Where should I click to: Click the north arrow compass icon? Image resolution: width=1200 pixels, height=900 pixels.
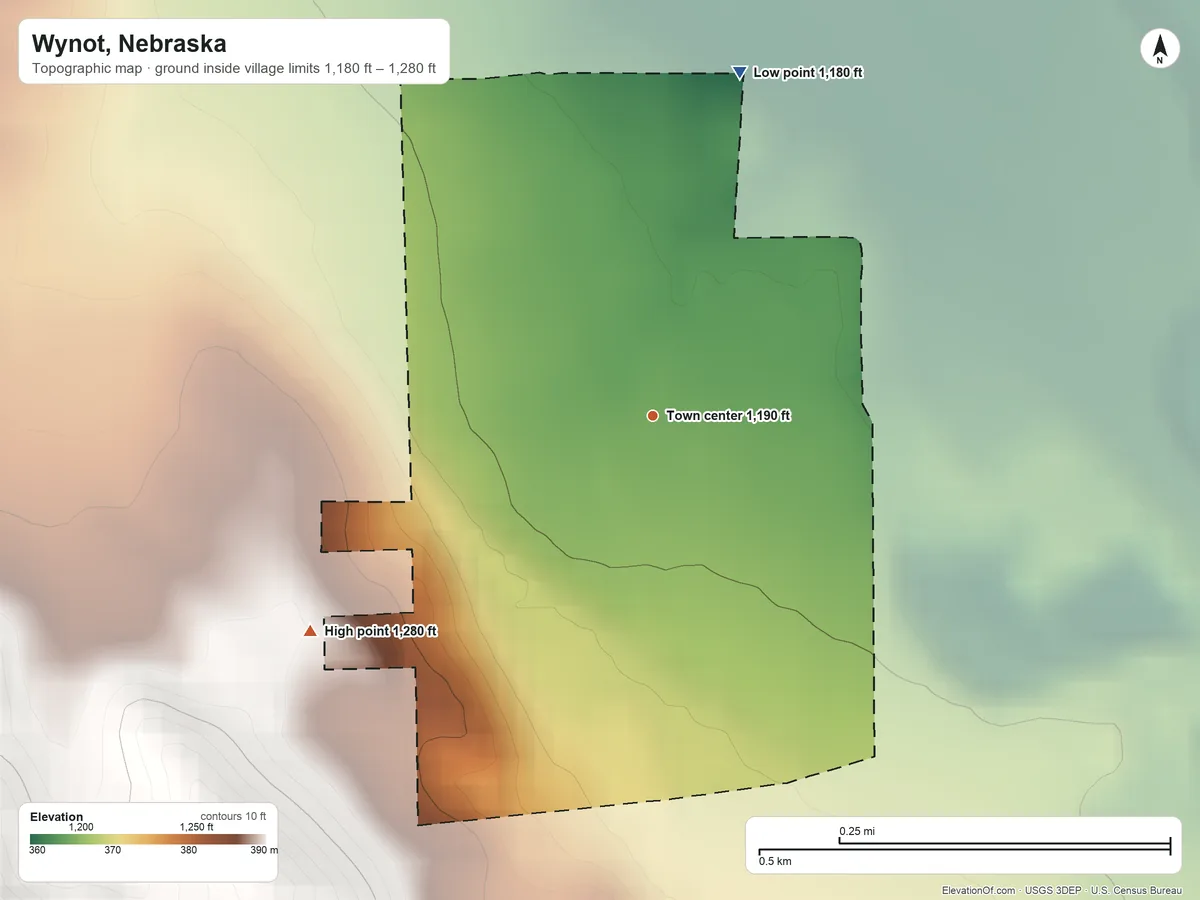pos(1160,49)
